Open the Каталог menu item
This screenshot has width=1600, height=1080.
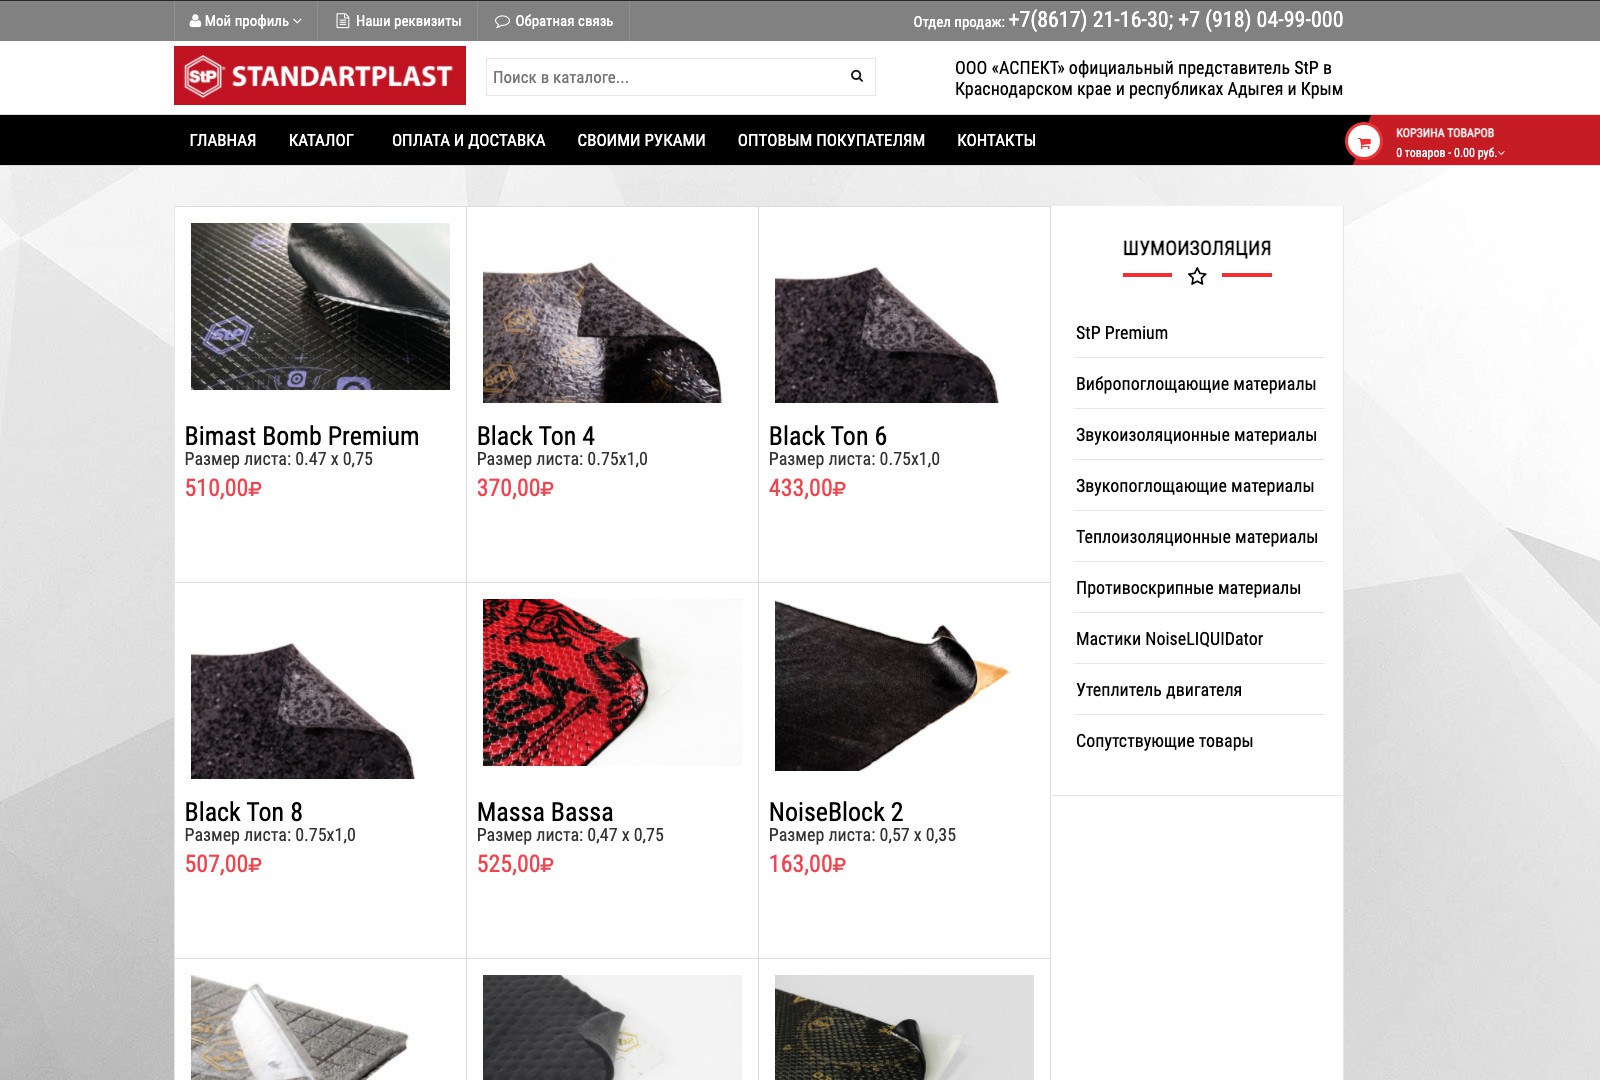click(x=321, y=140)
